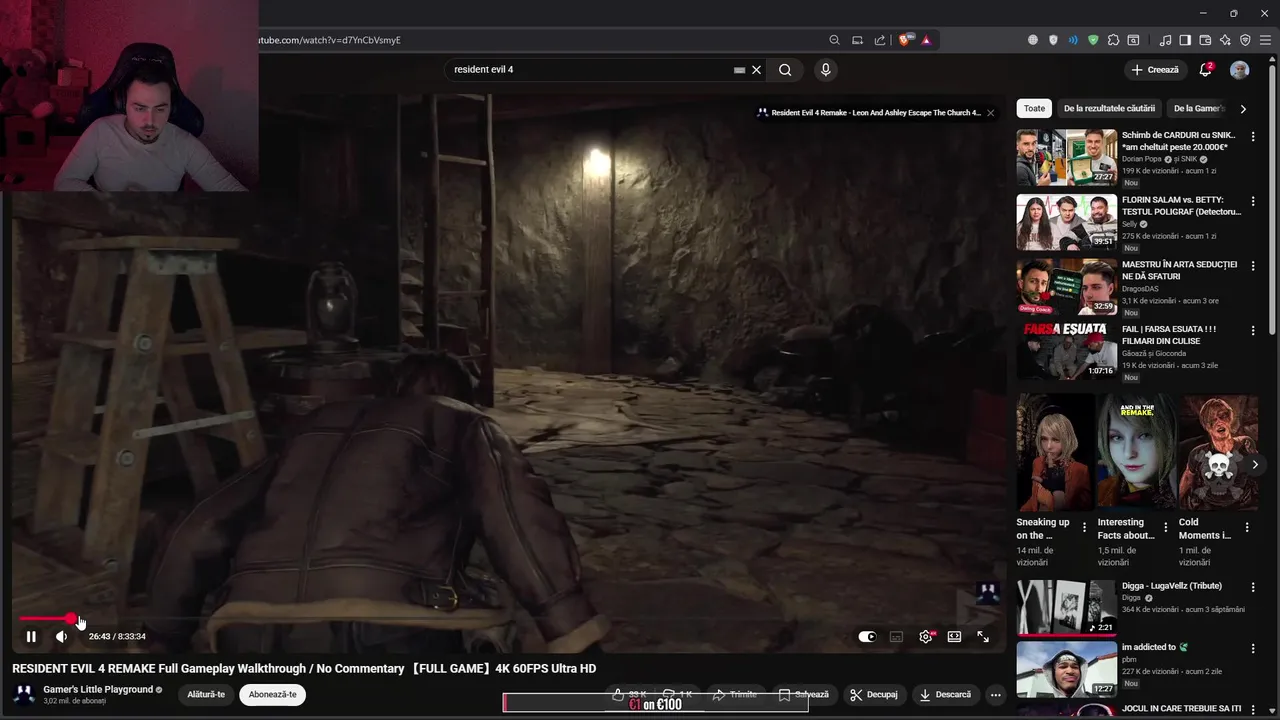Open 'Interesting Facts about' short
The width and height of the screenshot is (1280, 720).
1136,452
